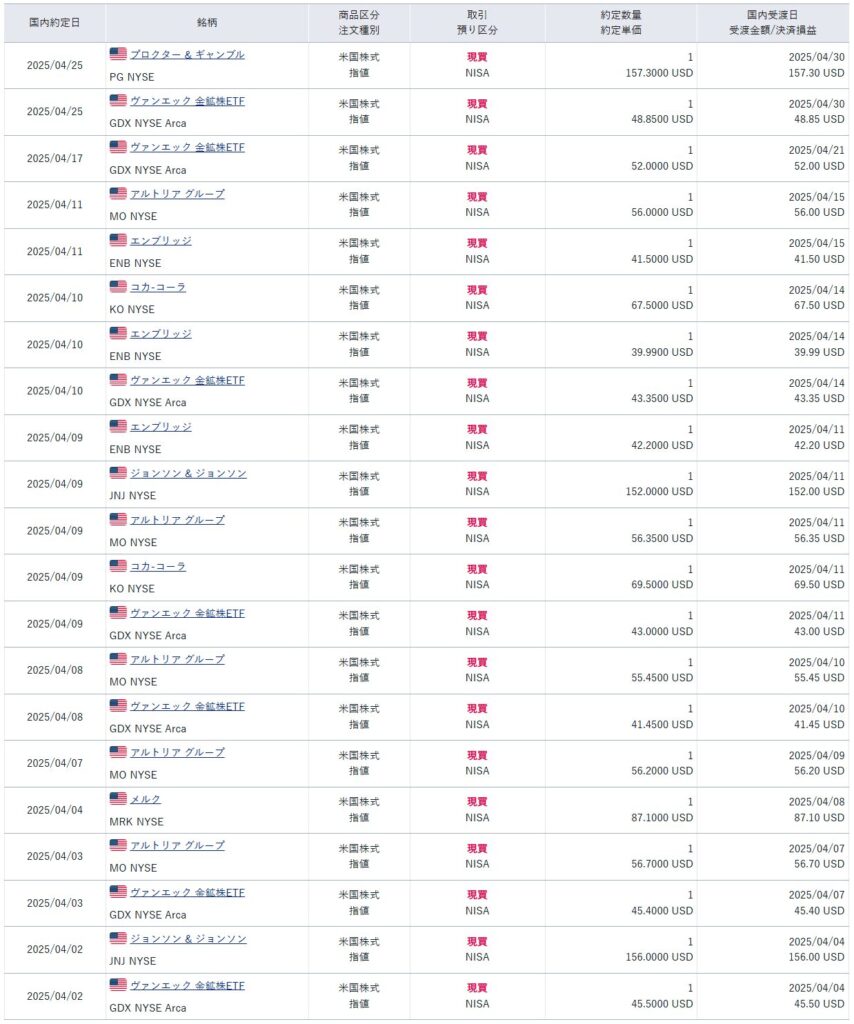The image size is (854, 1024).
Task: Click flag icon of コカ・コーラ on 2025/04/10
Action: point(118,287)
